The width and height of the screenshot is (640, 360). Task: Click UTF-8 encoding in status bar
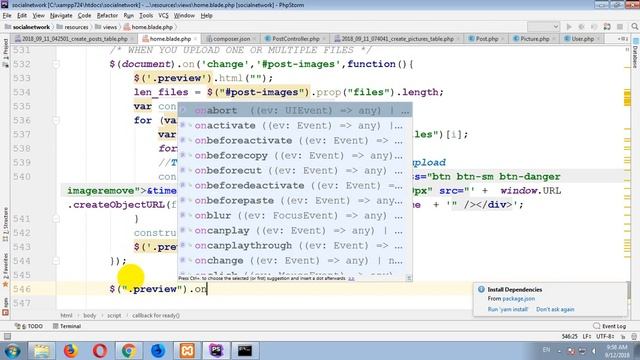(604, 336)
